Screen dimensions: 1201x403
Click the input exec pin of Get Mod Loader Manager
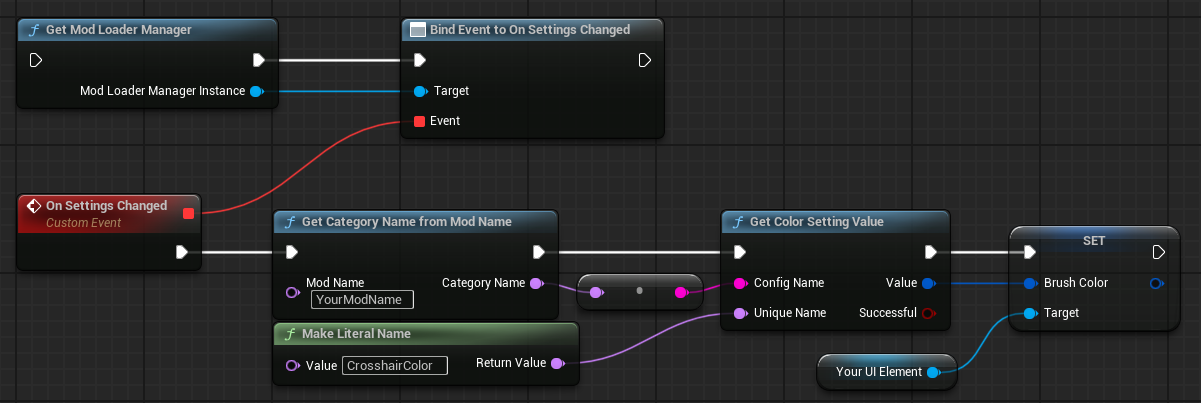tap(36, 61)
